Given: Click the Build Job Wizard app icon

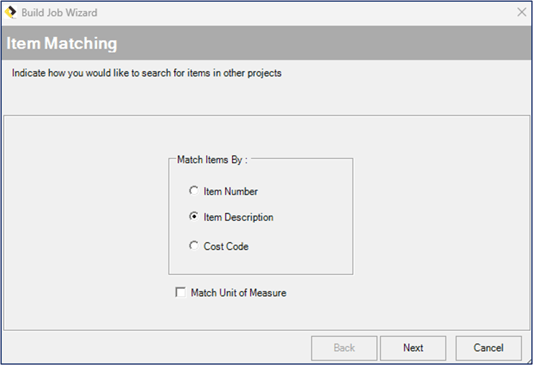Looking at the screenshot, I should coord(11,13).
